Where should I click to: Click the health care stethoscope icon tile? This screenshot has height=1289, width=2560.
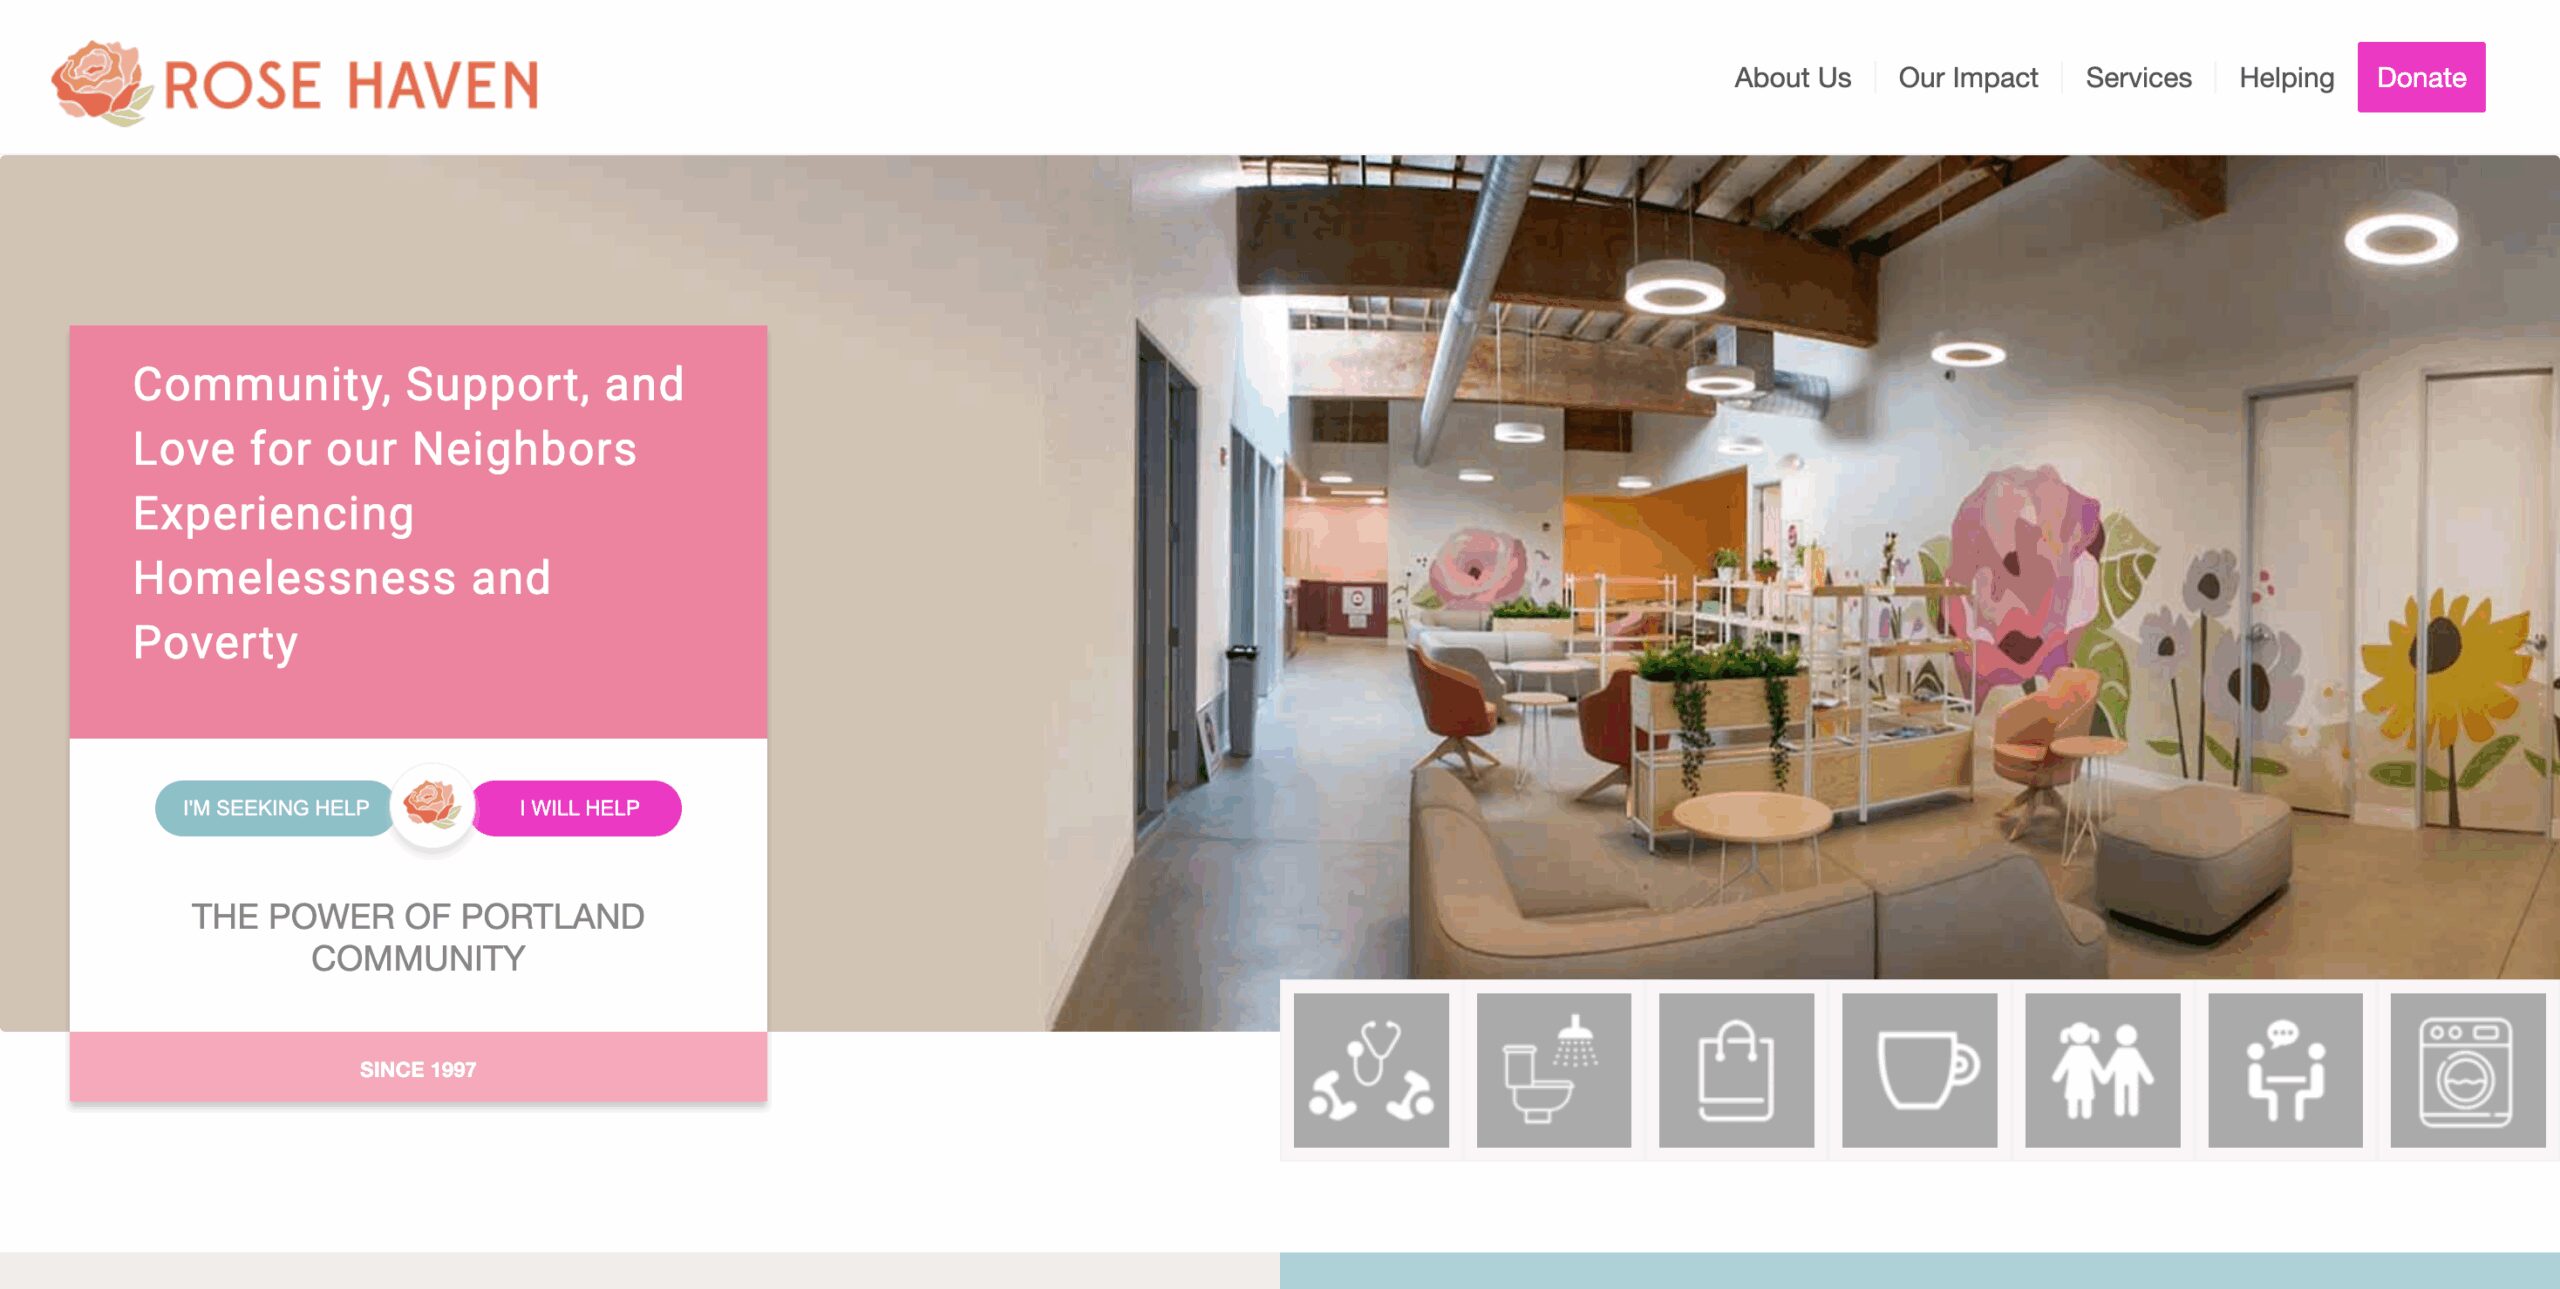(x=1371, y=1070)
